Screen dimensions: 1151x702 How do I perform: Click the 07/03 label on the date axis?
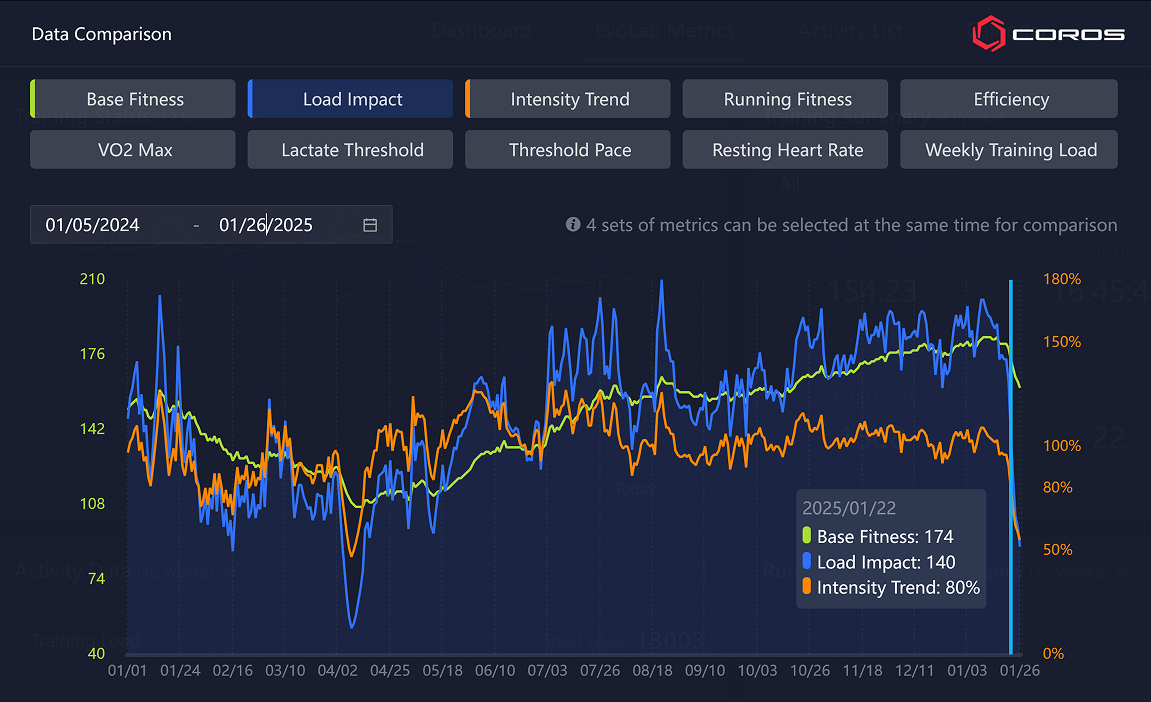[x=548, y=669]
